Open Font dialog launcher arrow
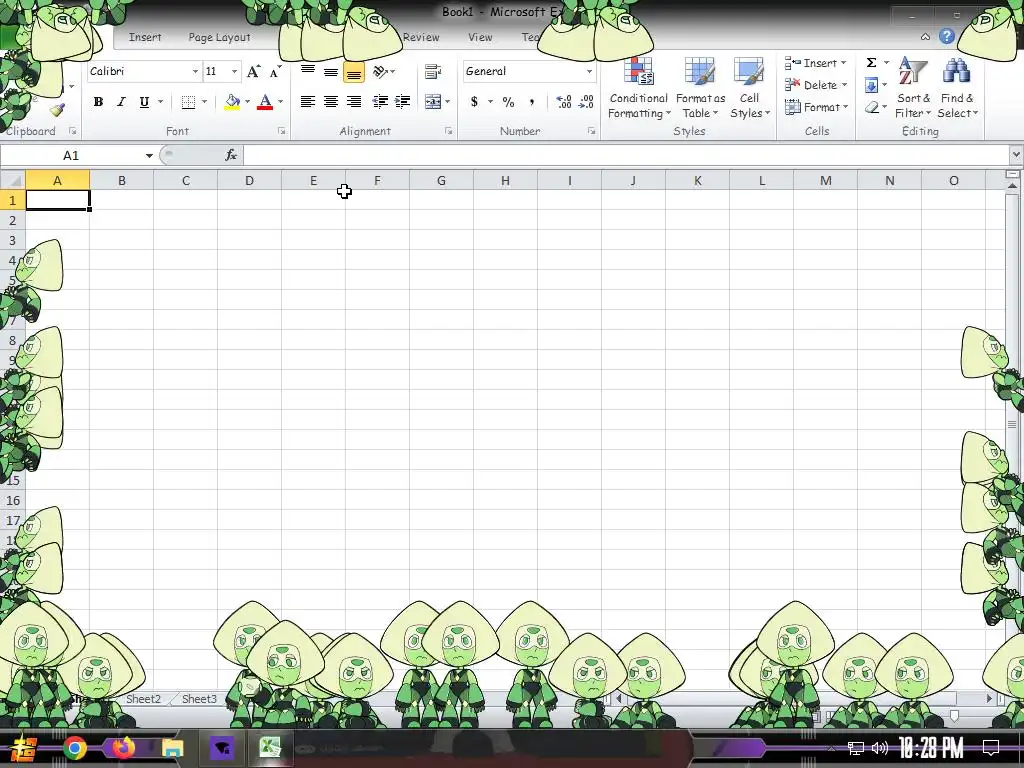The image size is (1024, 768). (281, 131)
